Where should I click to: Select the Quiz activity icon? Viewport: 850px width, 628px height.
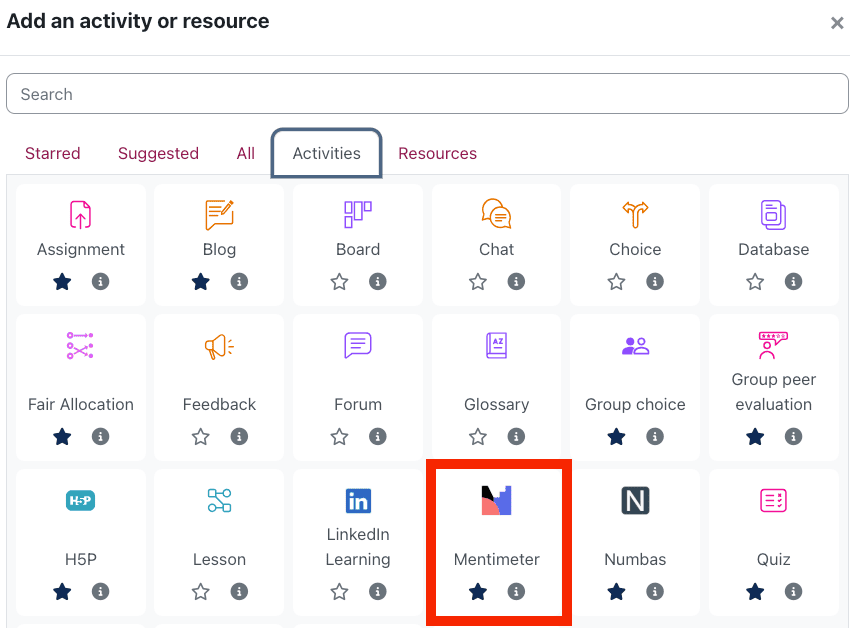774,500
